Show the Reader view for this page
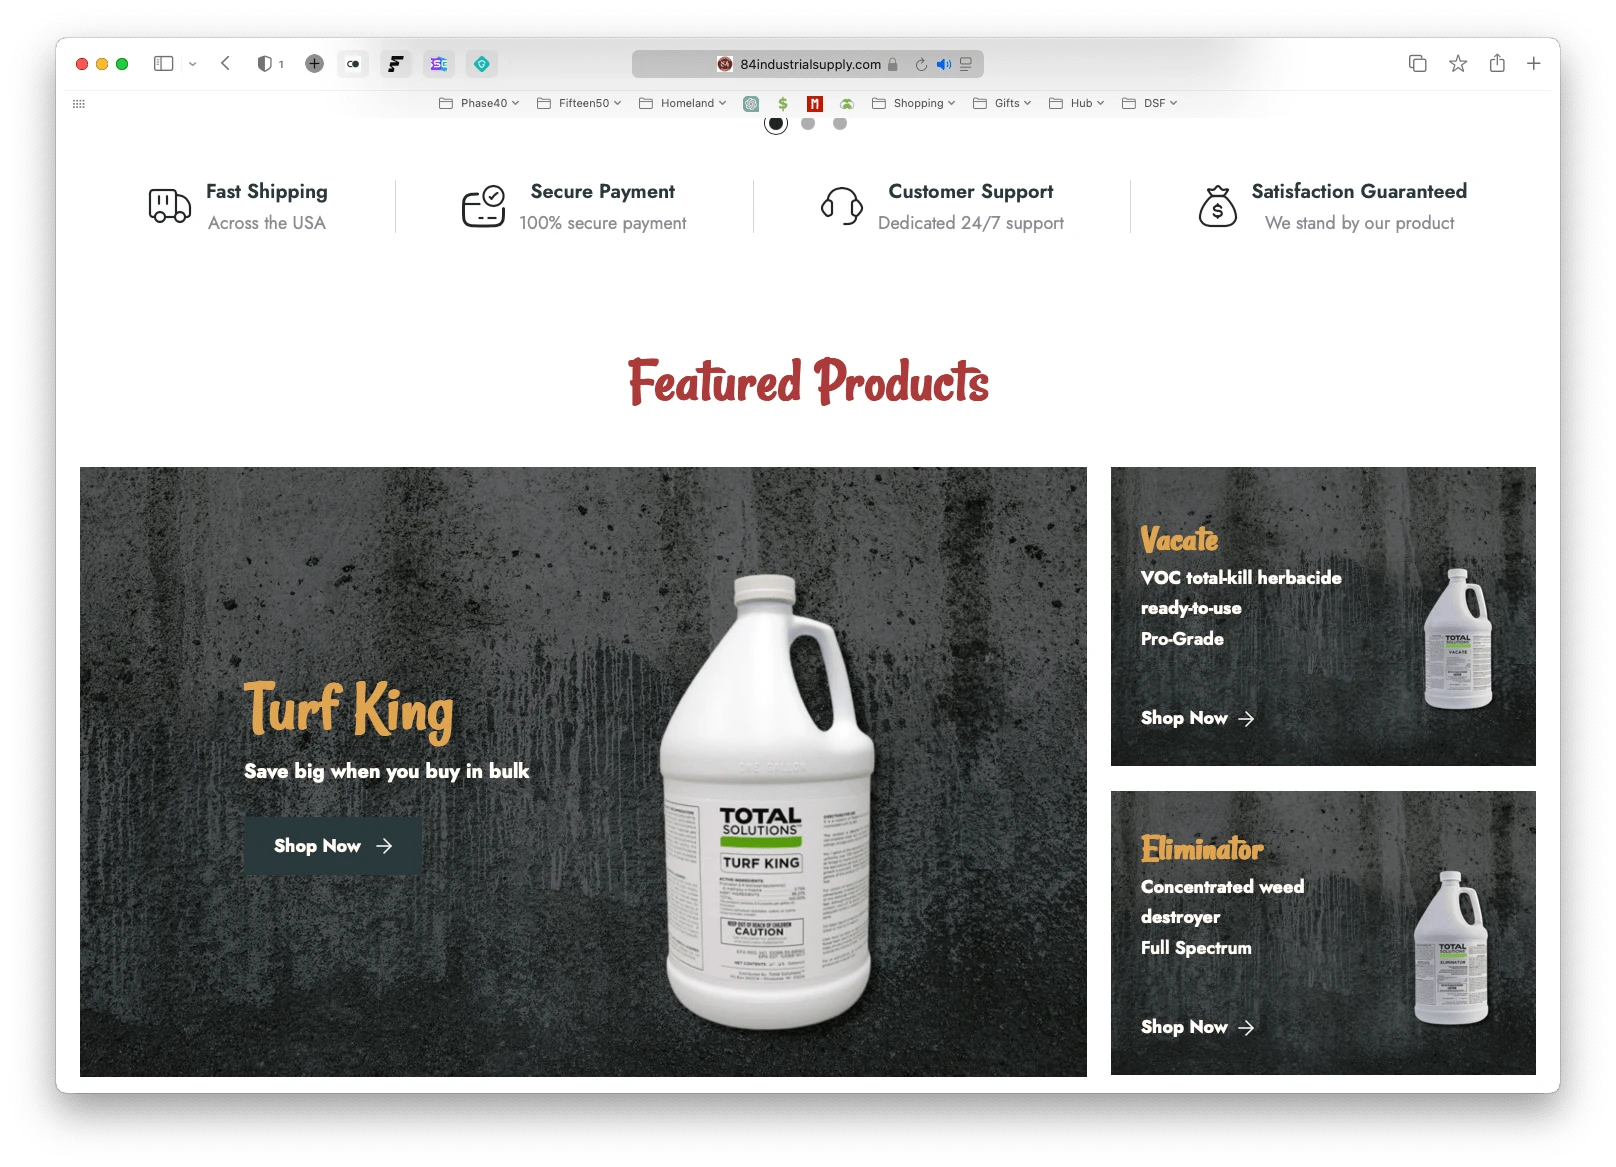Viewport: 1616px width, 1167px height. tap(966, 64)
